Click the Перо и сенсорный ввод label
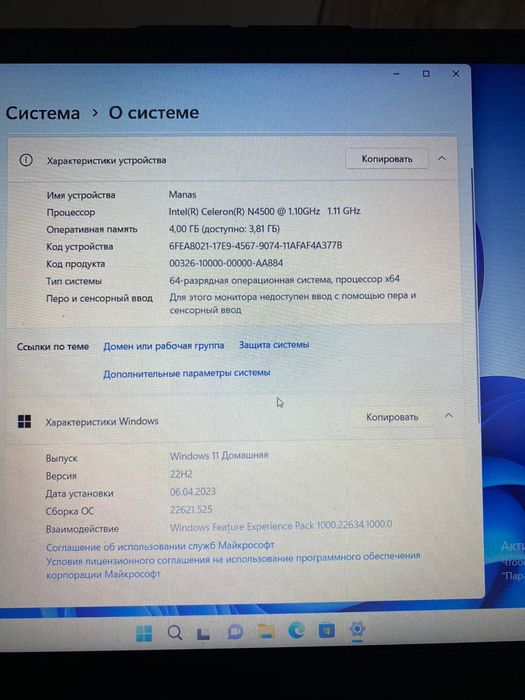 coord(99,298)
